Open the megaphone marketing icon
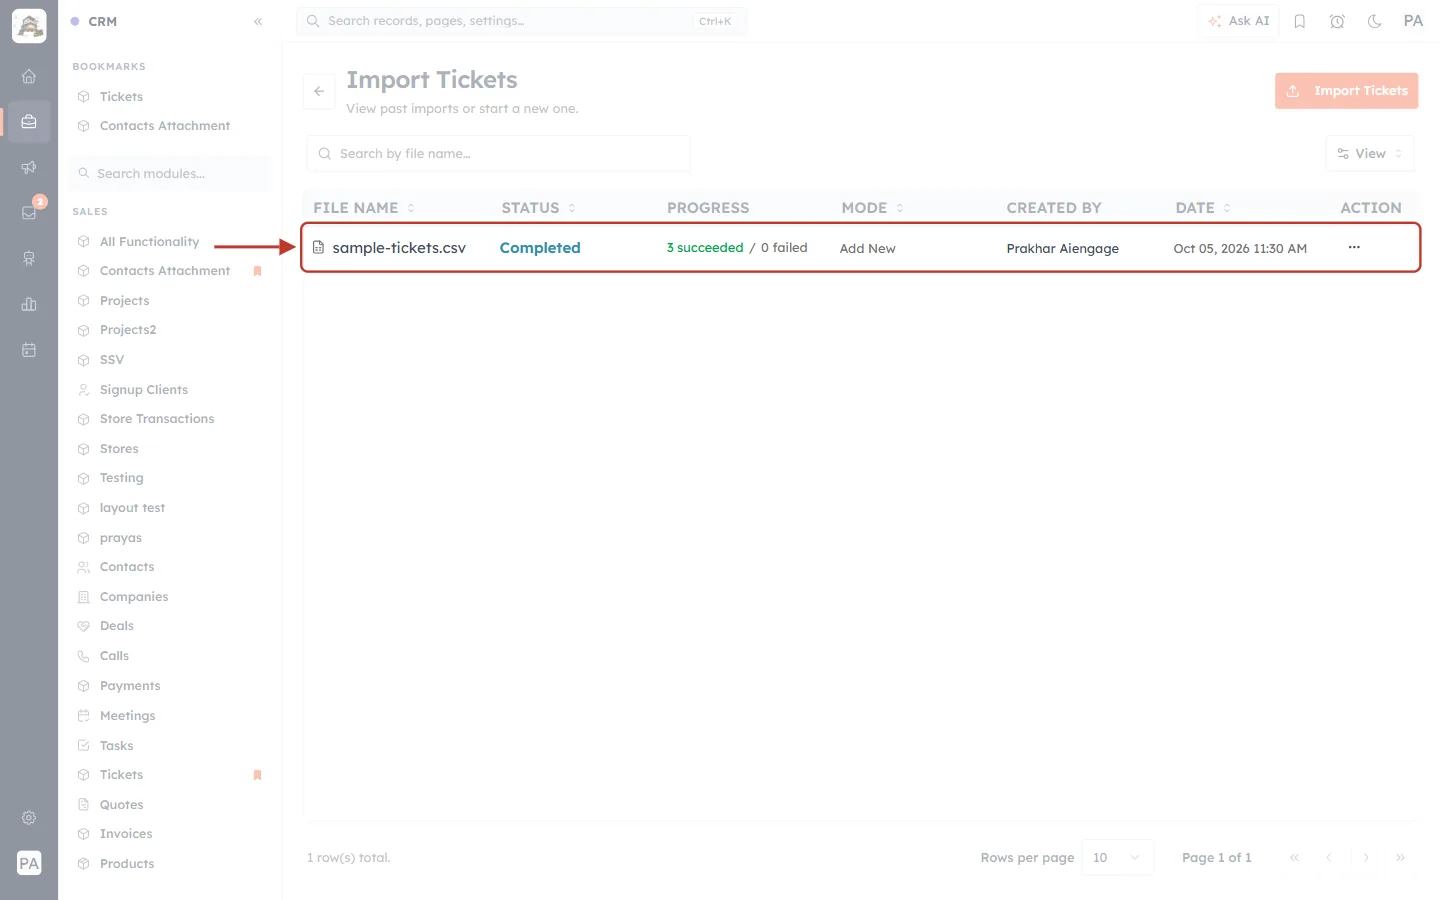1440x900 pixels. point(29,167)
